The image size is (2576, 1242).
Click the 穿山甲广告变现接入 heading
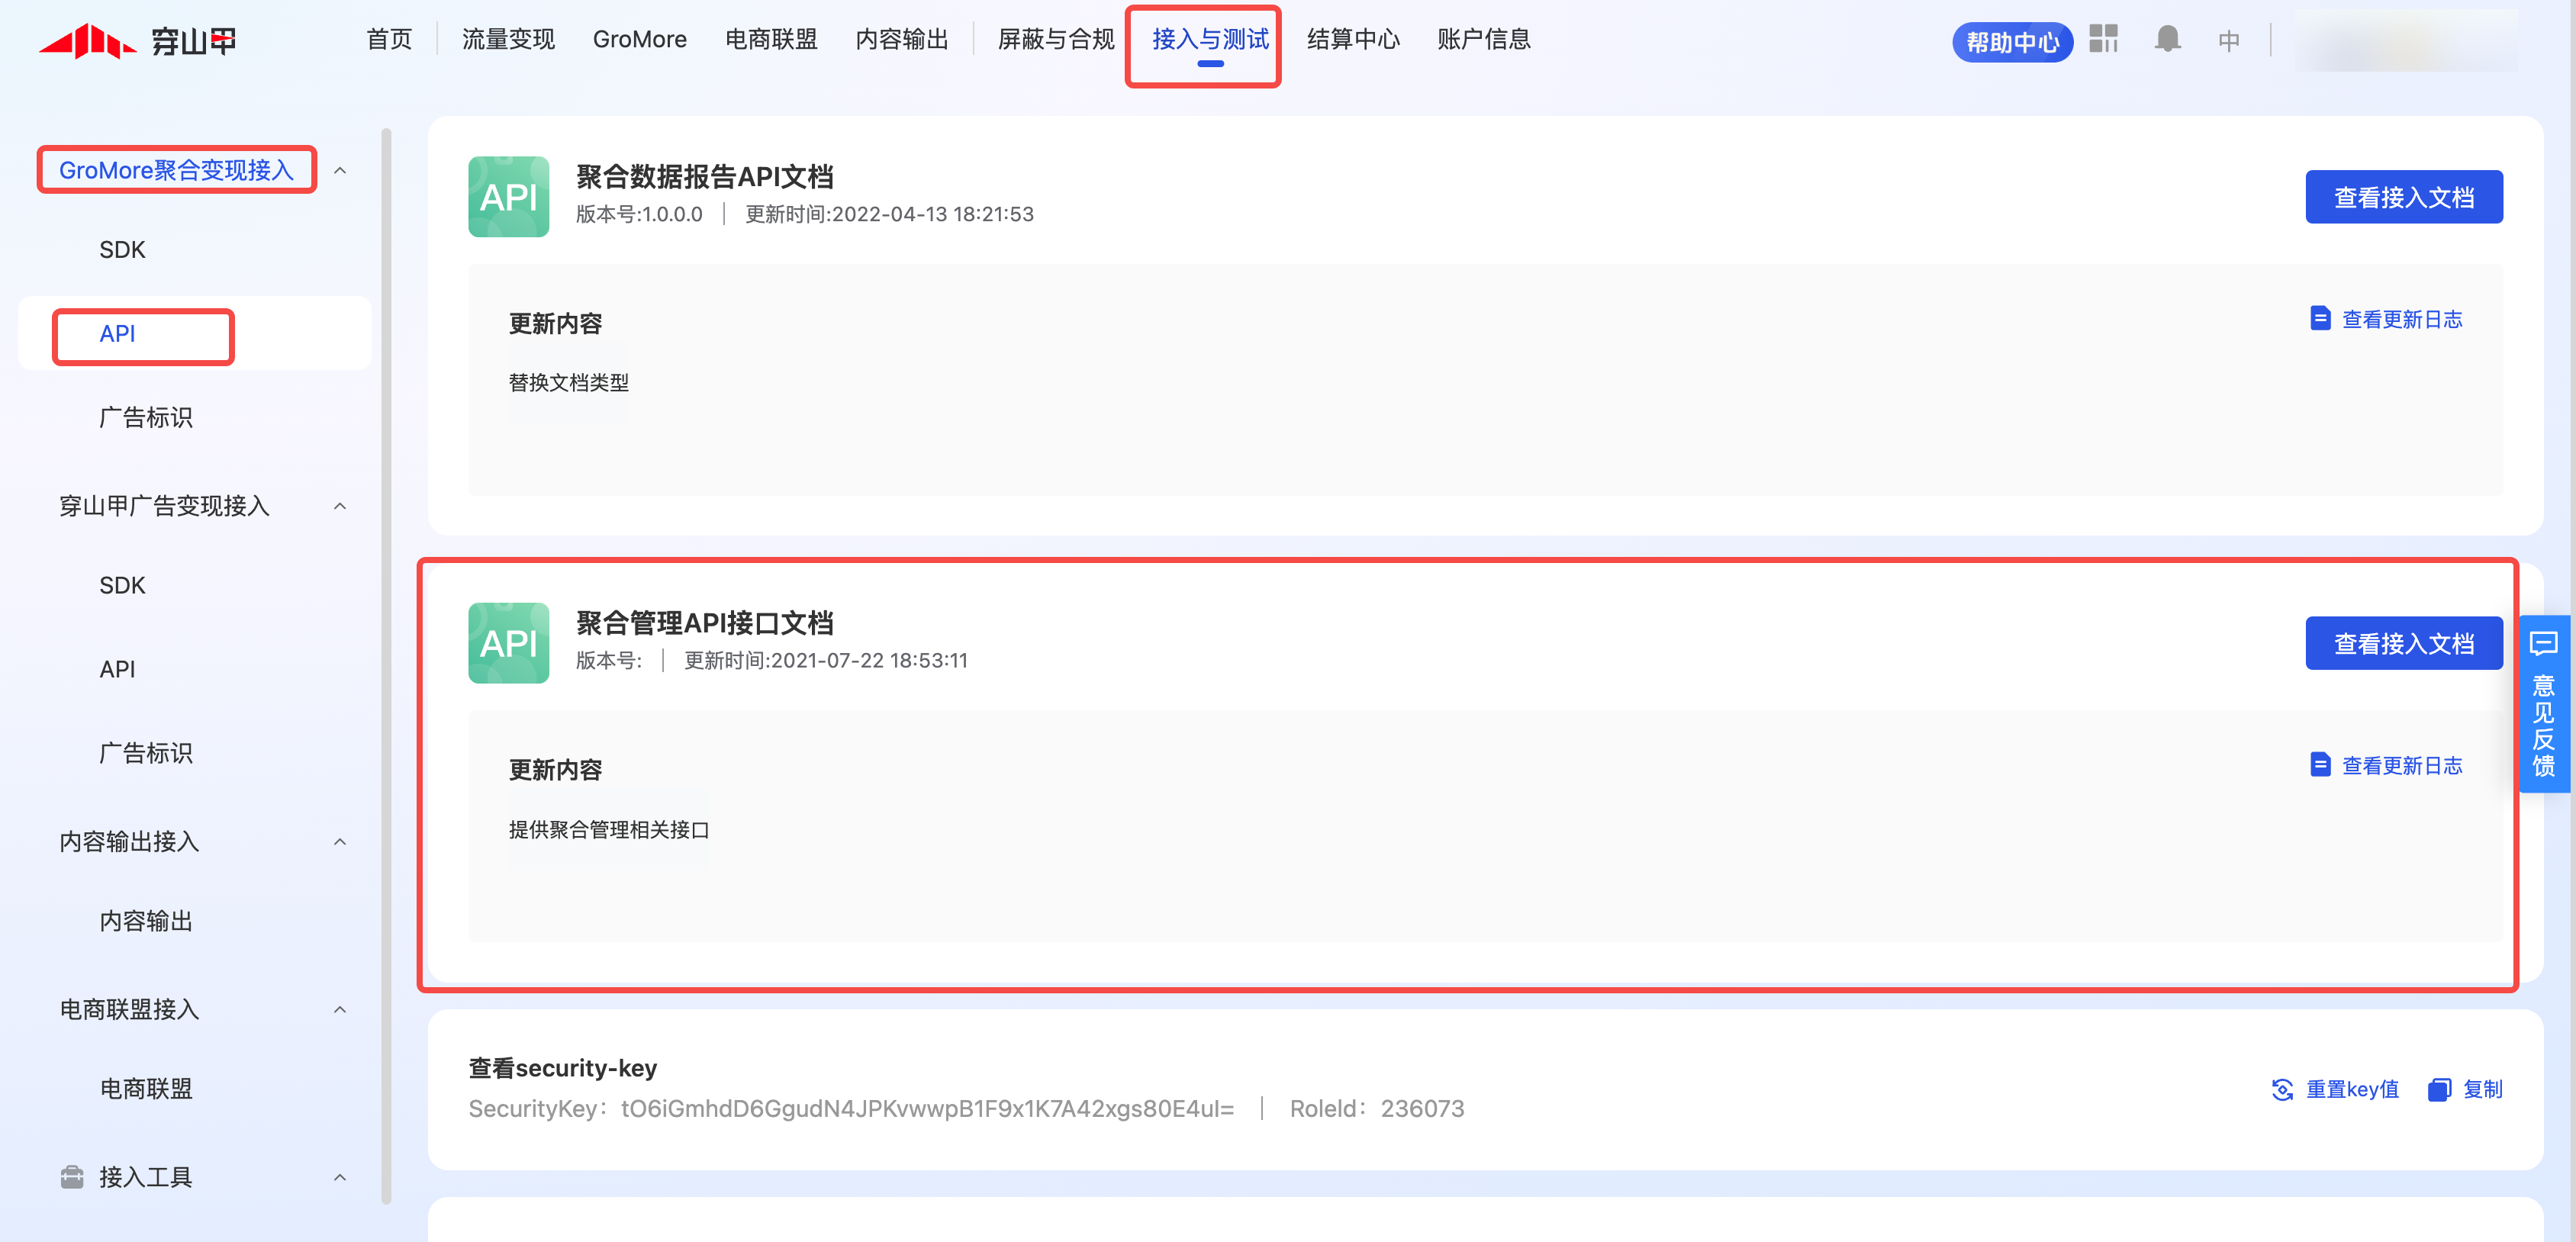coord(164,506)
